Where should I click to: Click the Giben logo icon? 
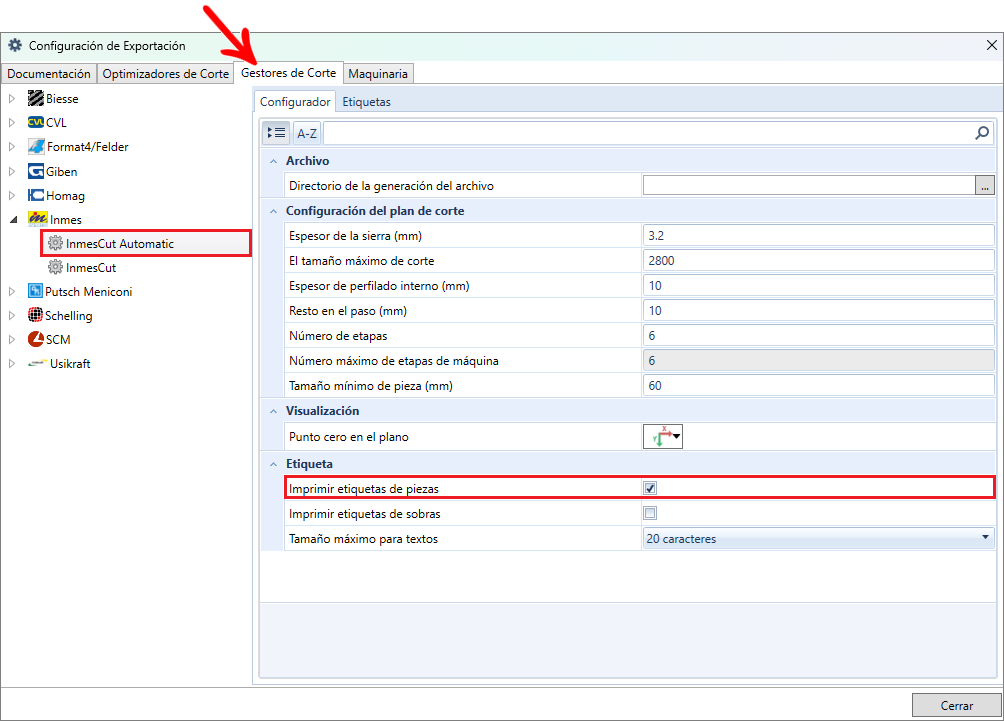[x=36, y=172]
